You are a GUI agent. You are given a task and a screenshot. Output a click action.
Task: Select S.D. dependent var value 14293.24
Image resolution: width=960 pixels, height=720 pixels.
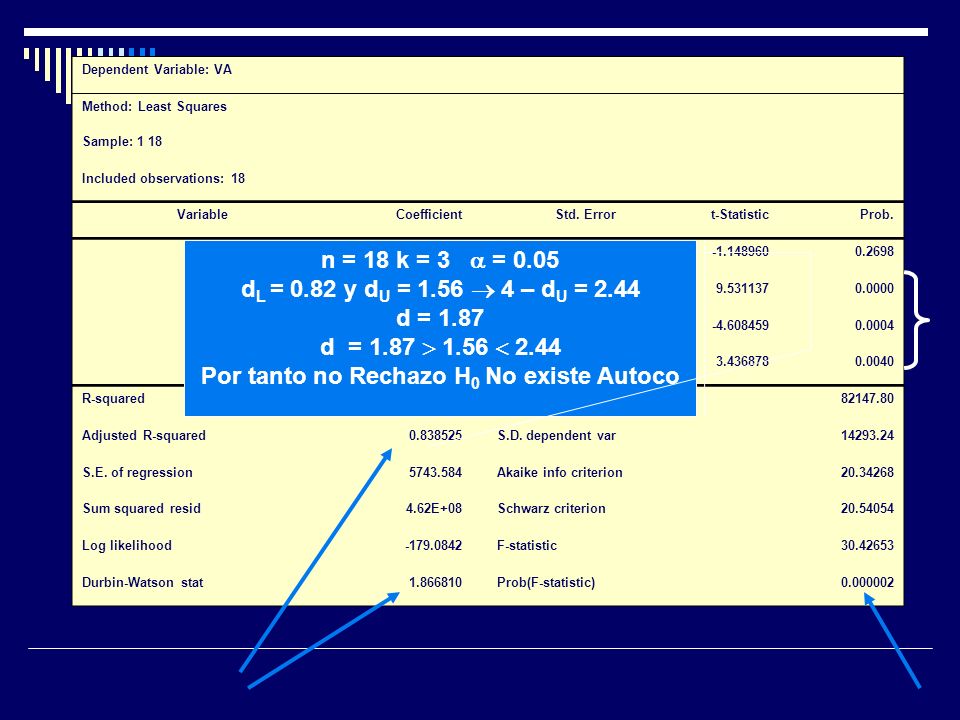click(867, 435)
